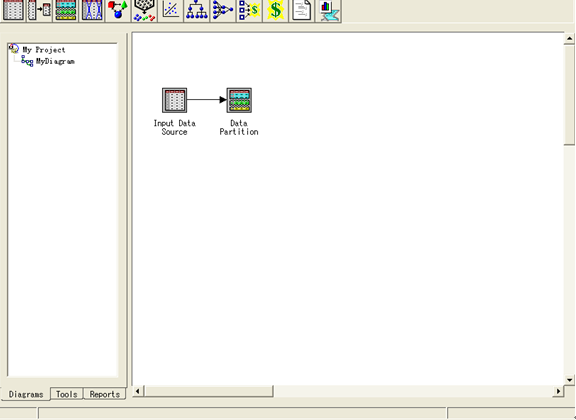This screenshot has height=420, width=576.
Task: Click the Regression scatter plot toolbar icon
Action: 170,10
